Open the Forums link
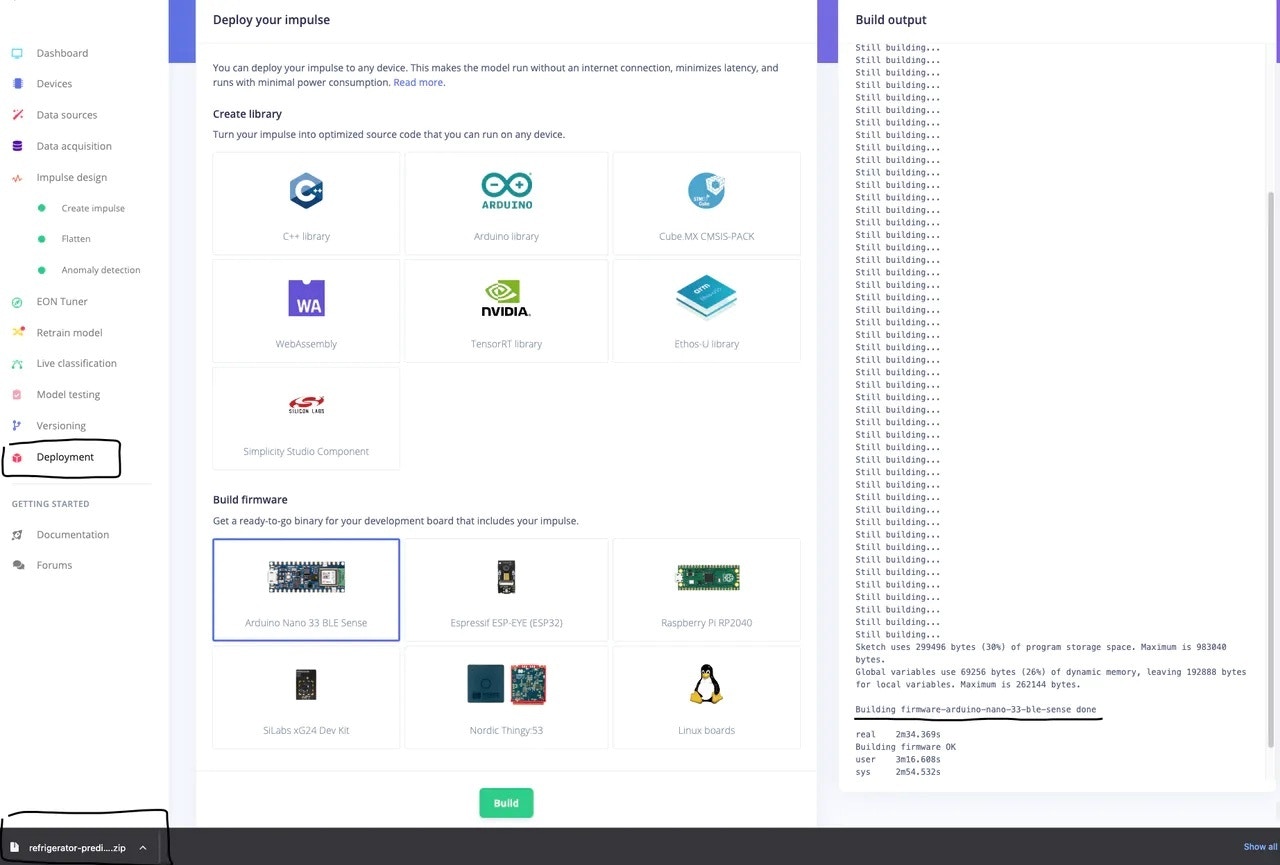The image size is (1280, 865). coord(54,565)
